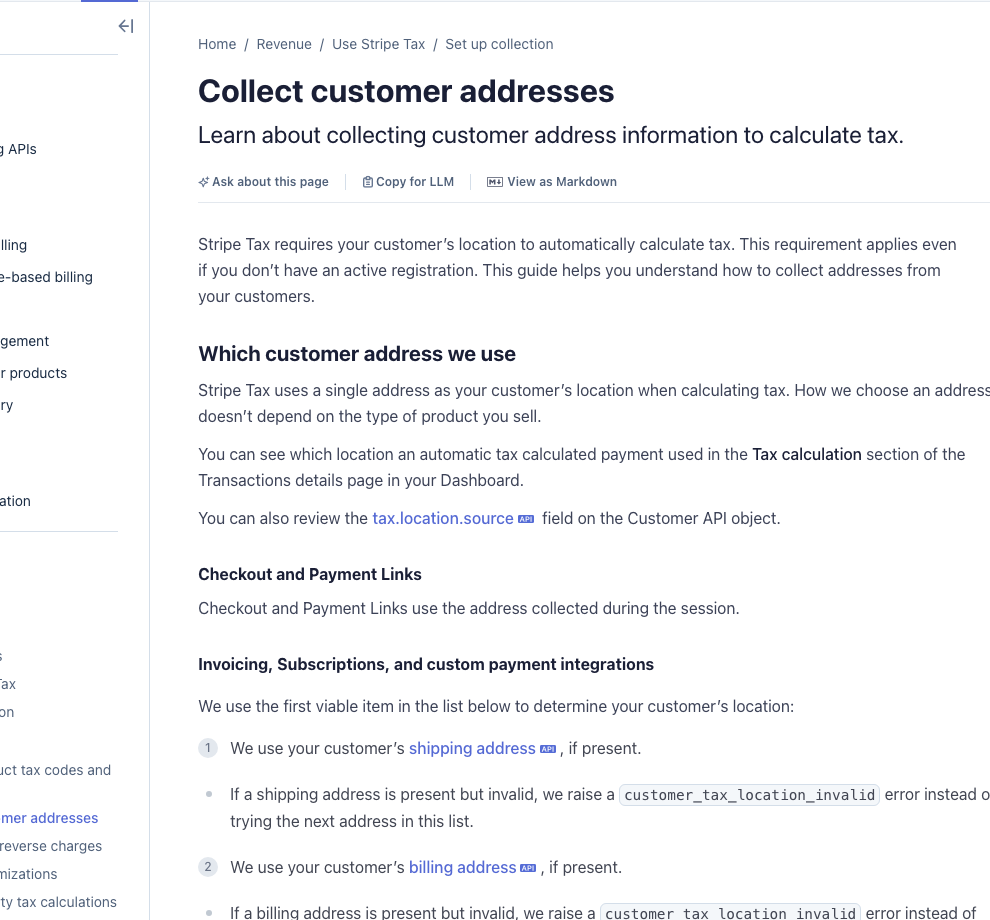Viewport: 990px width, 920px height.
Task: Click the API badge after tax.location.source
Action: tap(527, 518)
